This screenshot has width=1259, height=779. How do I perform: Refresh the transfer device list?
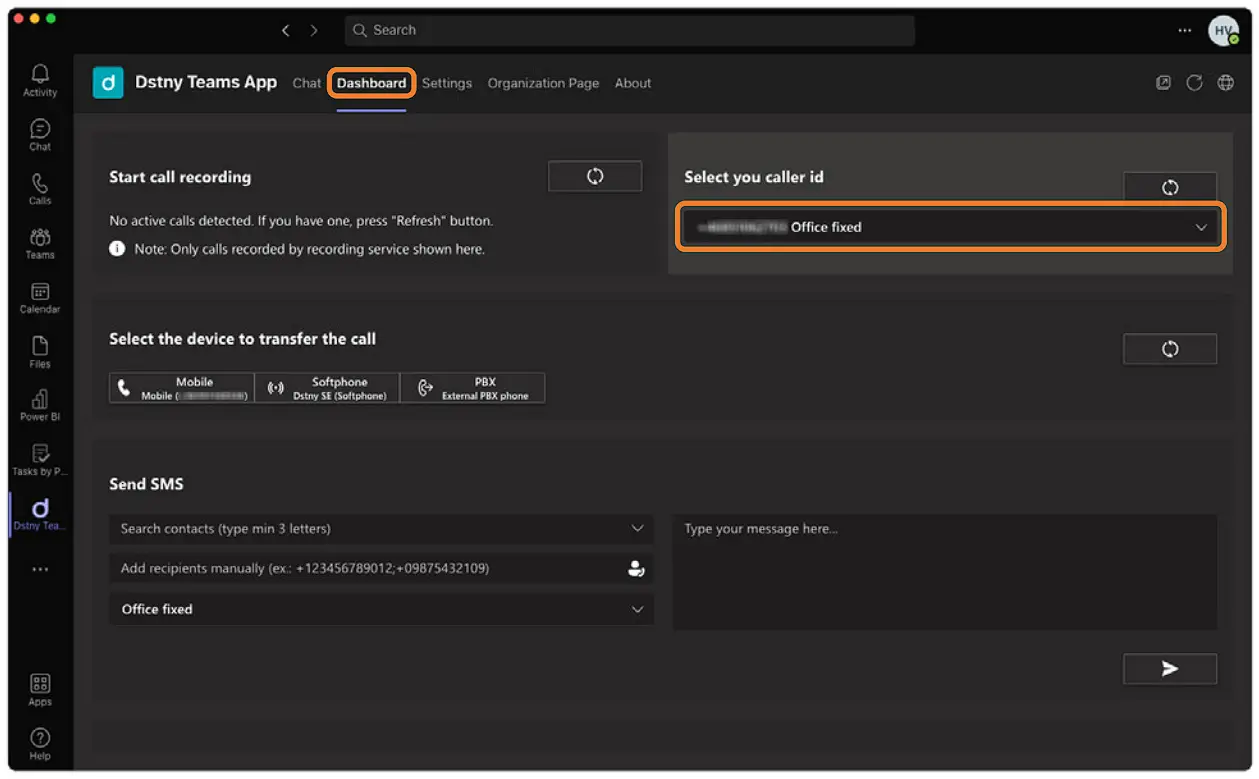tap(1169, 349)
